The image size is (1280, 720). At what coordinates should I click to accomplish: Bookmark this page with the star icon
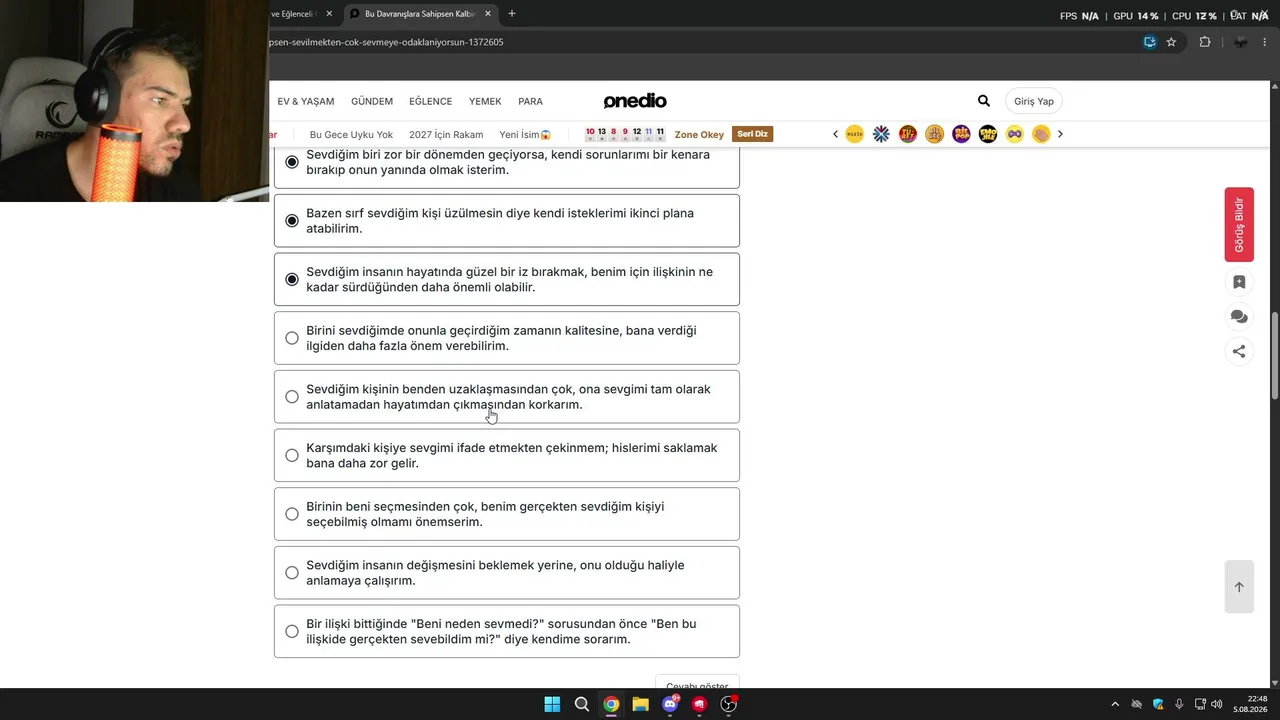pos(1171,42)
